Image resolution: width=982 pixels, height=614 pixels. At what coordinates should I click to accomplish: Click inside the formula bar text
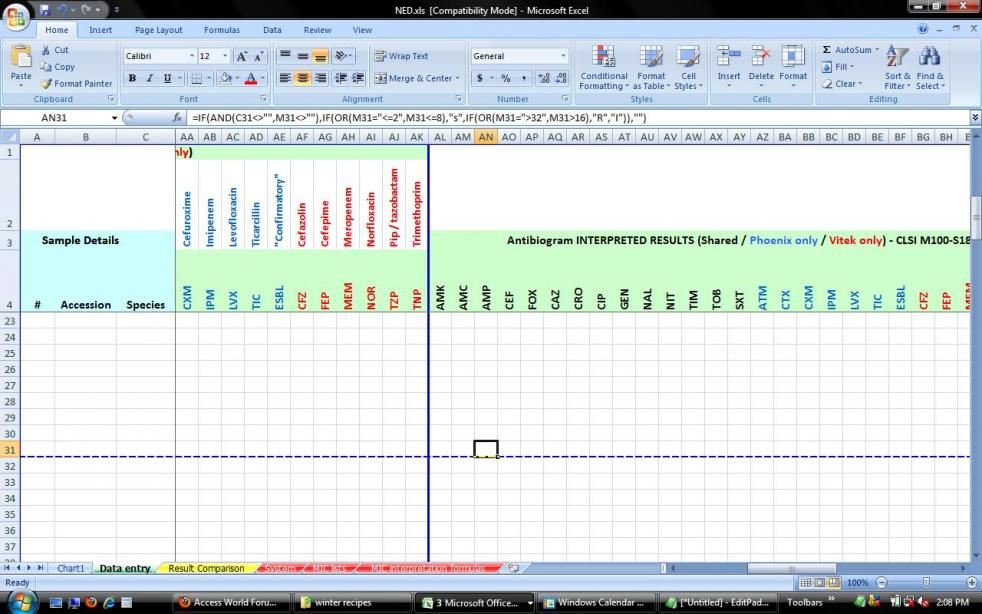pos(500,118)
